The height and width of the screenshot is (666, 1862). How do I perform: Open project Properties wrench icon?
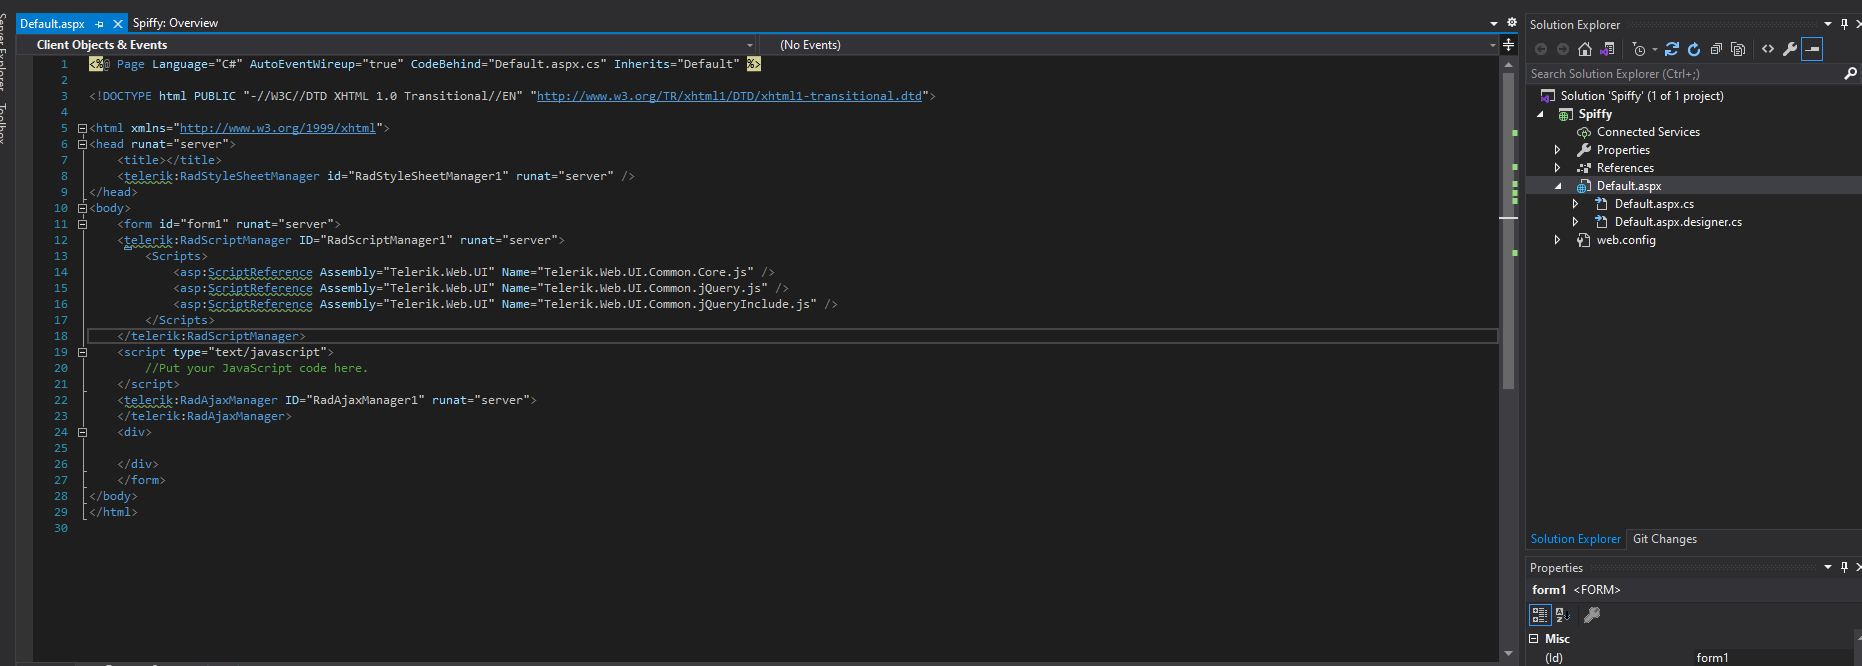[x=1790, y=49]
